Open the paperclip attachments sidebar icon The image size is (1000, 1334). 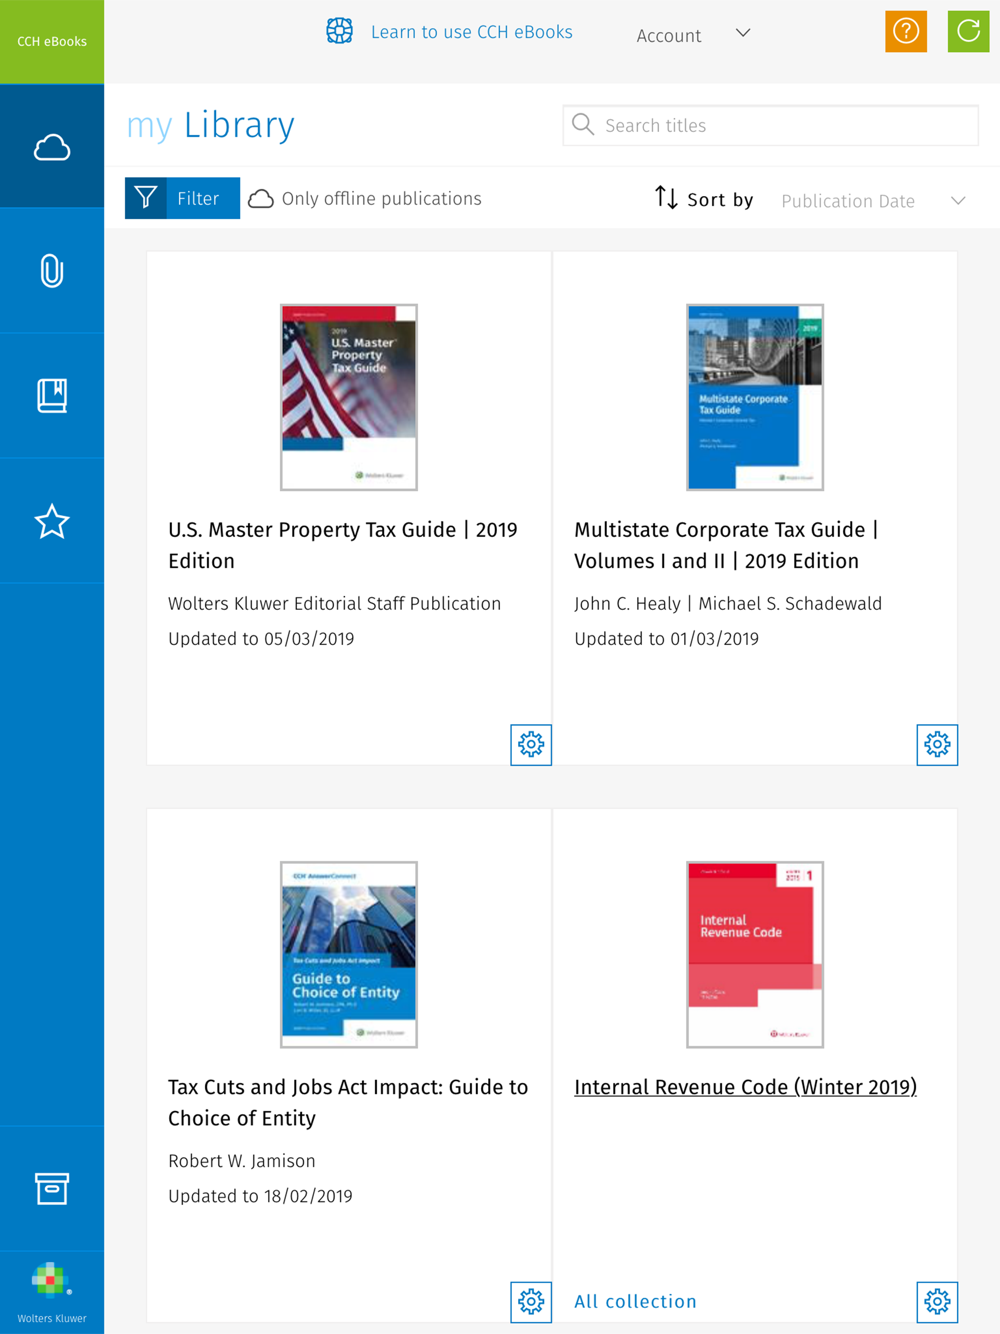(52, 271)
